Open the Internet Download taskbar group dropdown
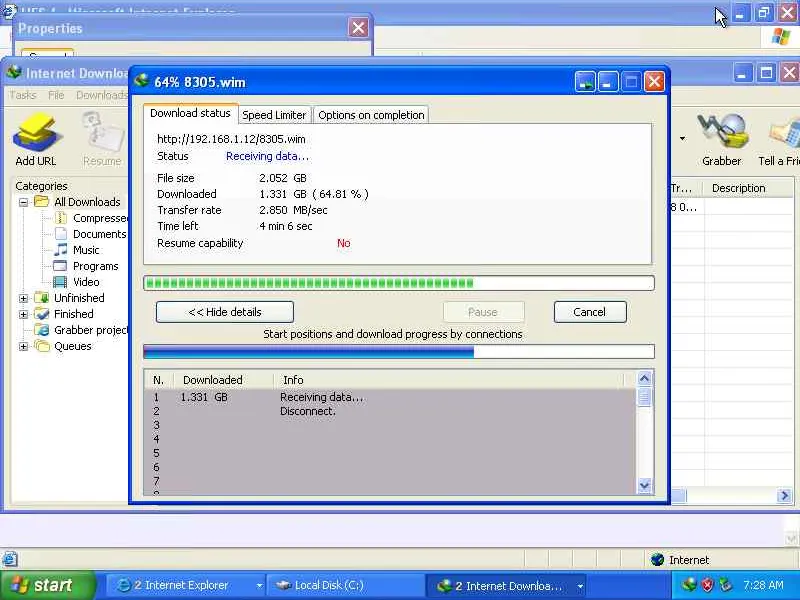 580,586
